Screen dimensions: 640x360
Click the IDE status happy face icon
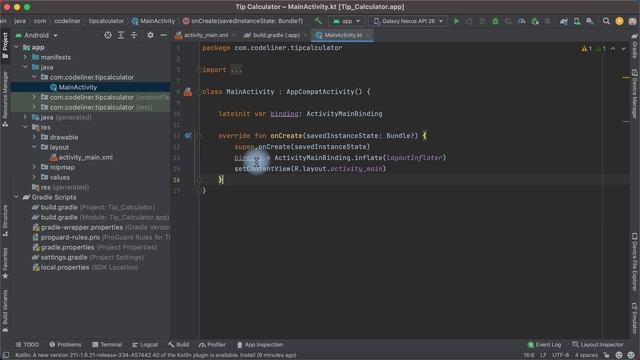point(619,355)
